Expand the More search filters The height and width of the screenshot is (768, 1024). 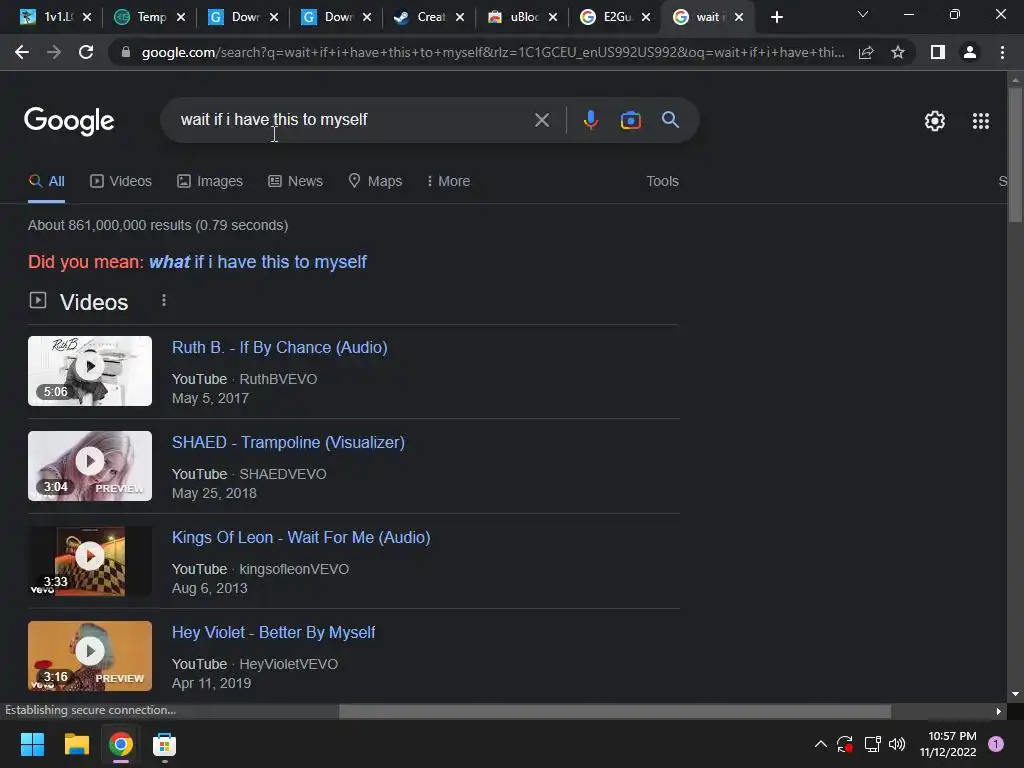pyautogui.click(x=448, y=181)
